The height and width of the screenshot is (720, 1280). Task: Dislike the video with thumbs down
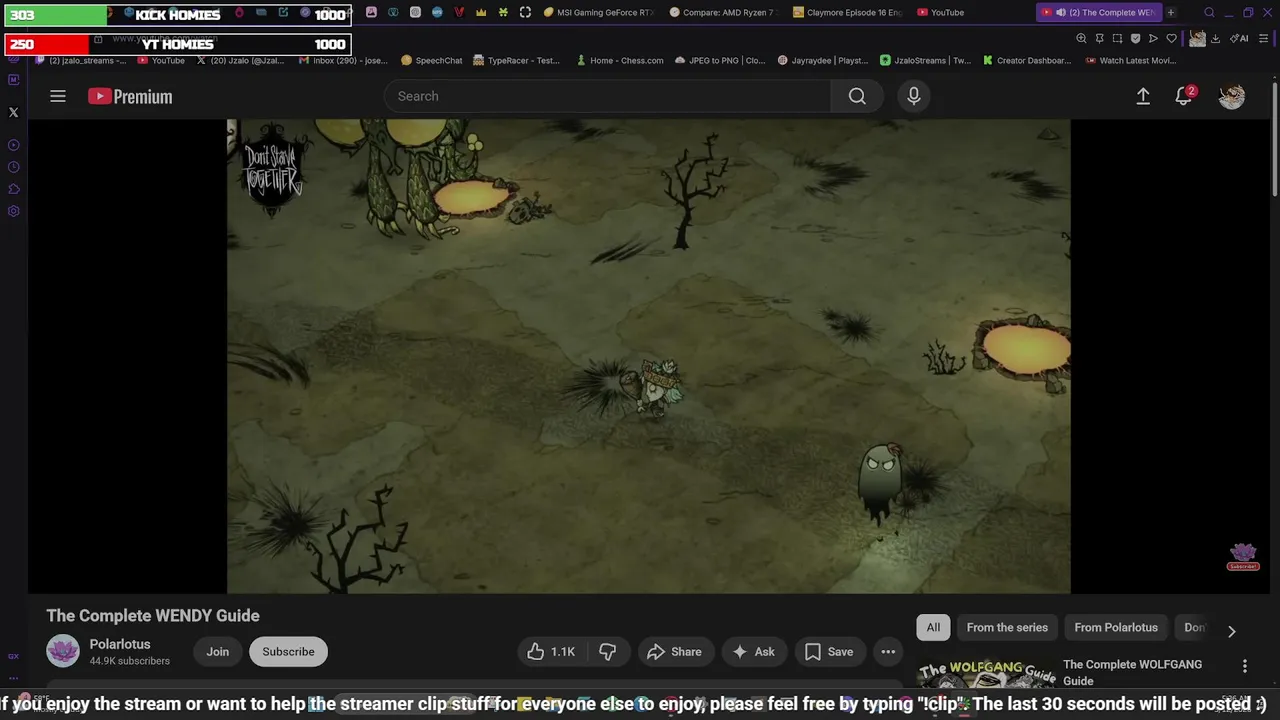608,652
